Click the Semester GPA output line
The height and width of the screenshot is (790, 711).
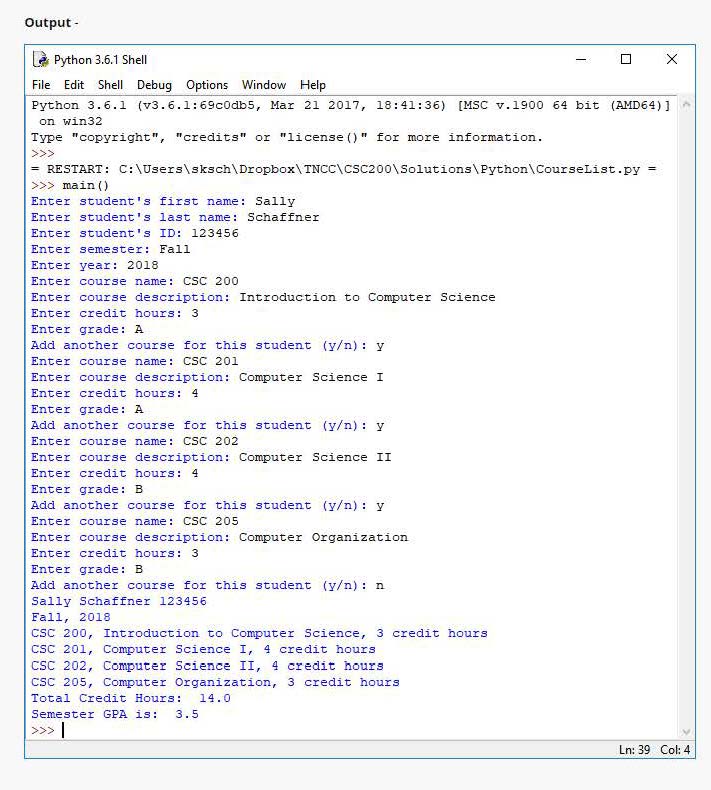(115, 714)
